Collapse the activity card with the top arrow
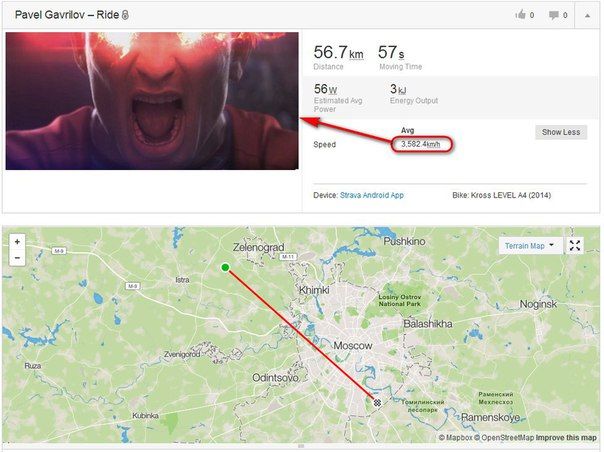 [x=587, y=15]
